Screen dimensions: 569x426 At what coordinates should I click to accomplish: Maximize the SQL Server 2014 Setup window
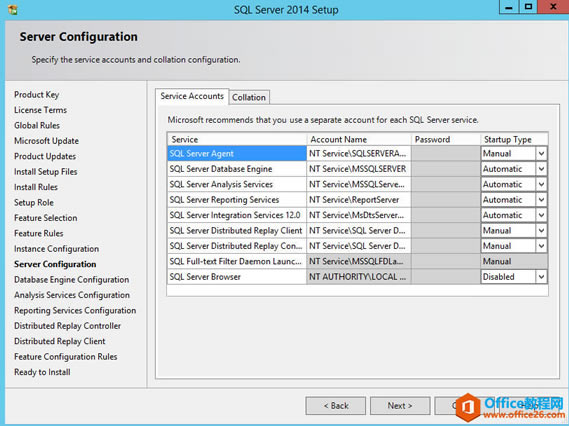(x=528, y=7)
